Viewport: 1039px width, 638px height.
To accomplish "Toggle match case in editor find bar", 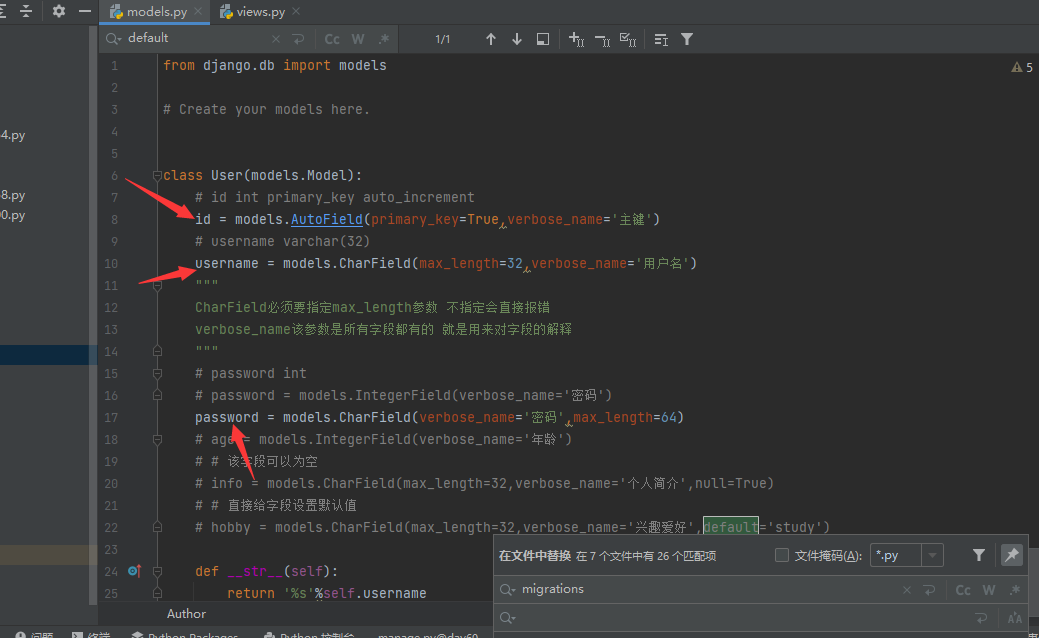I will click(332, 39).
